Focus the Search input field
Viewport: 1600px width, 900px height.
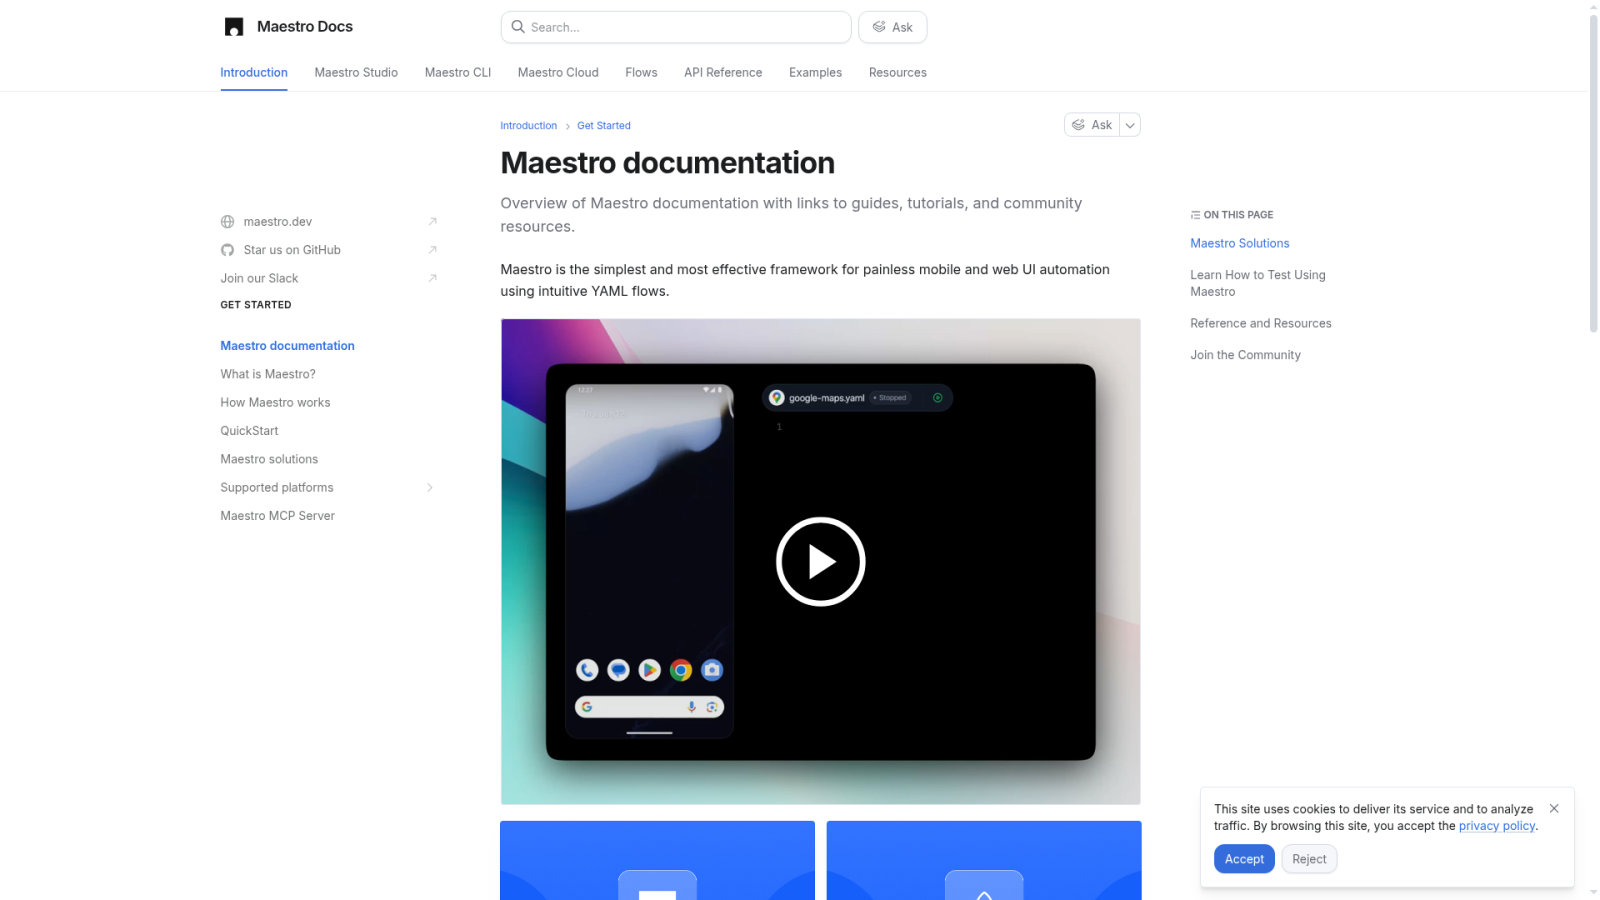click(x=676, y=27)
